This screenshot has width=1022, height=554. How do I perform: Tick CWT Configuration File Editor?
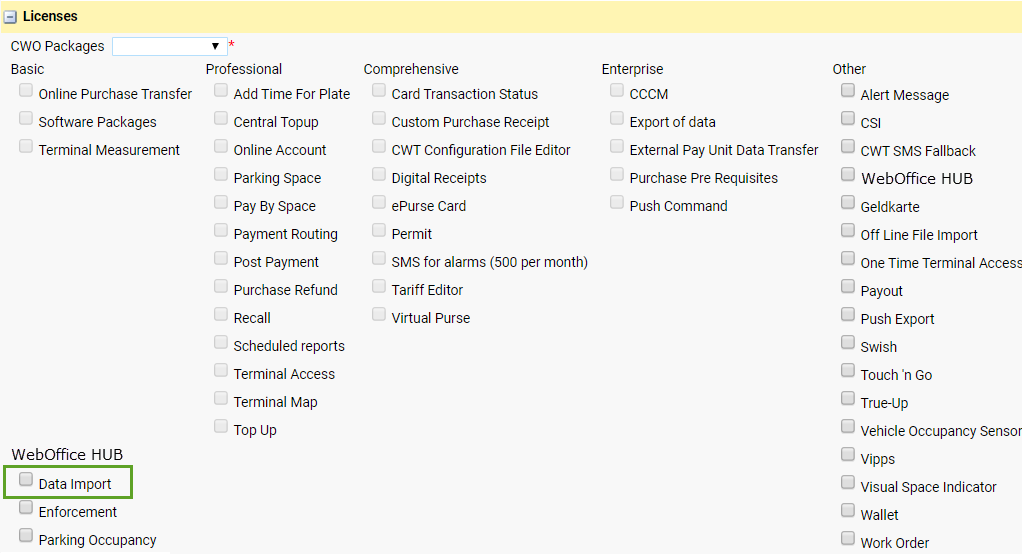point(379,146)
